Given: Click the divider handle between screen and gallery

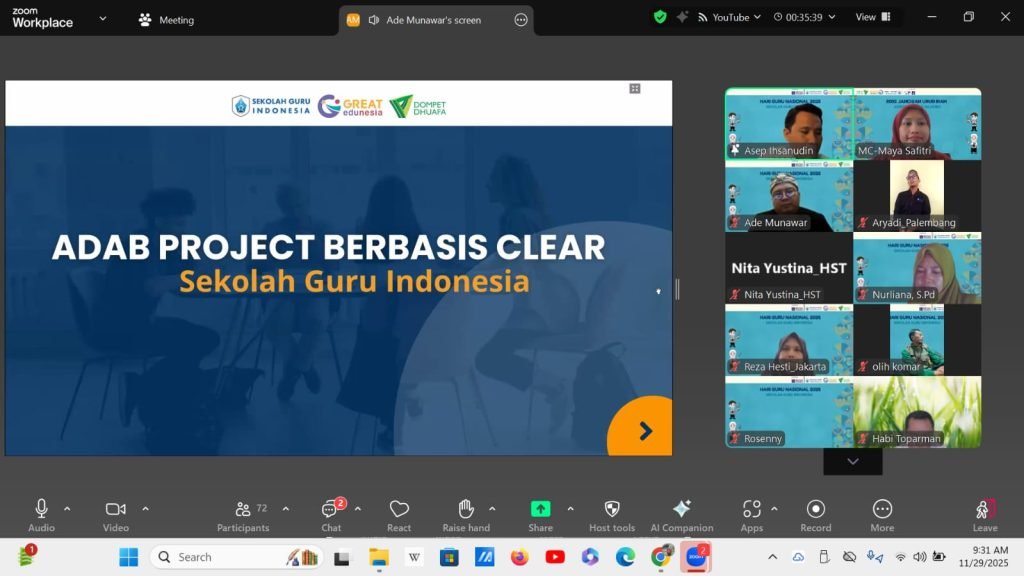Looking at the screenshot, I should point(677,289).
